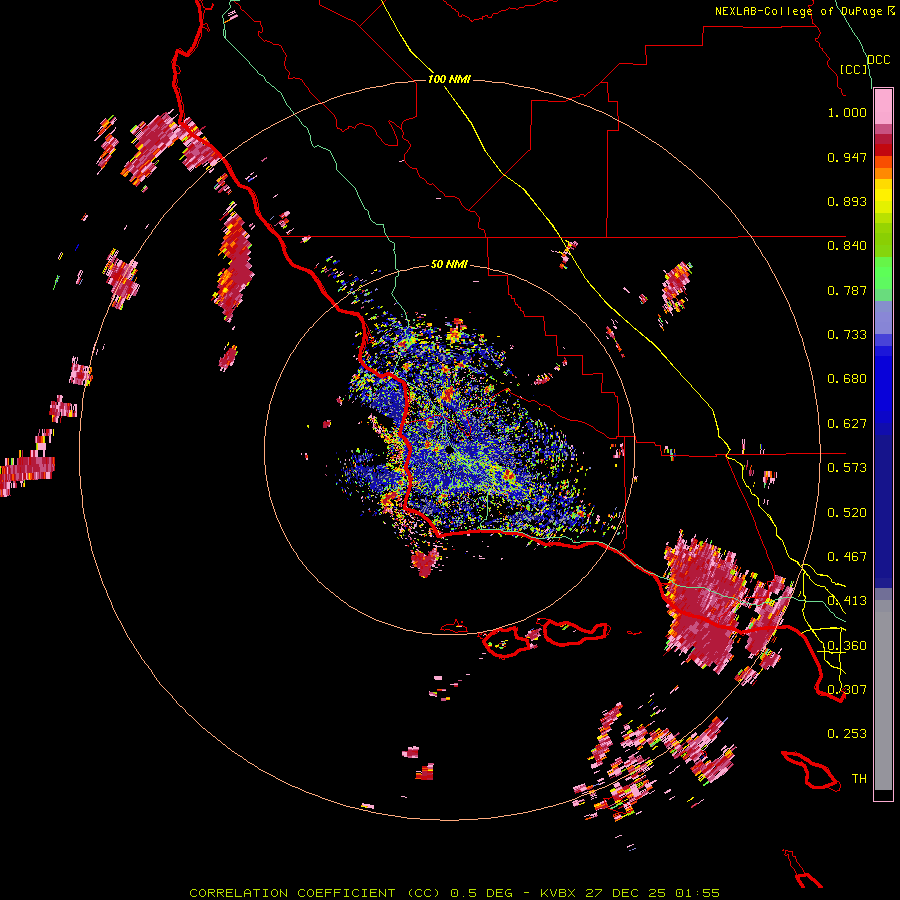Click the 0.467 scale value
This screenshot has height=900, width=900.
click(847, 557)
